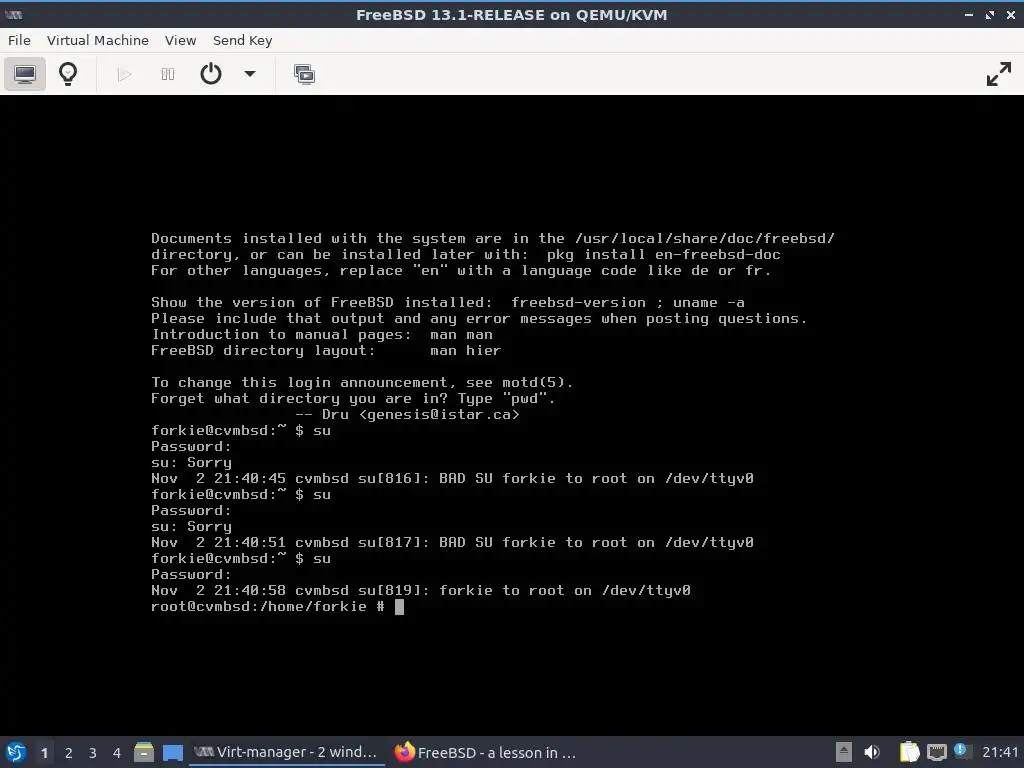Click the 21:41 clock
This screenshot has height=768, width=1024.
[1000, 752]
